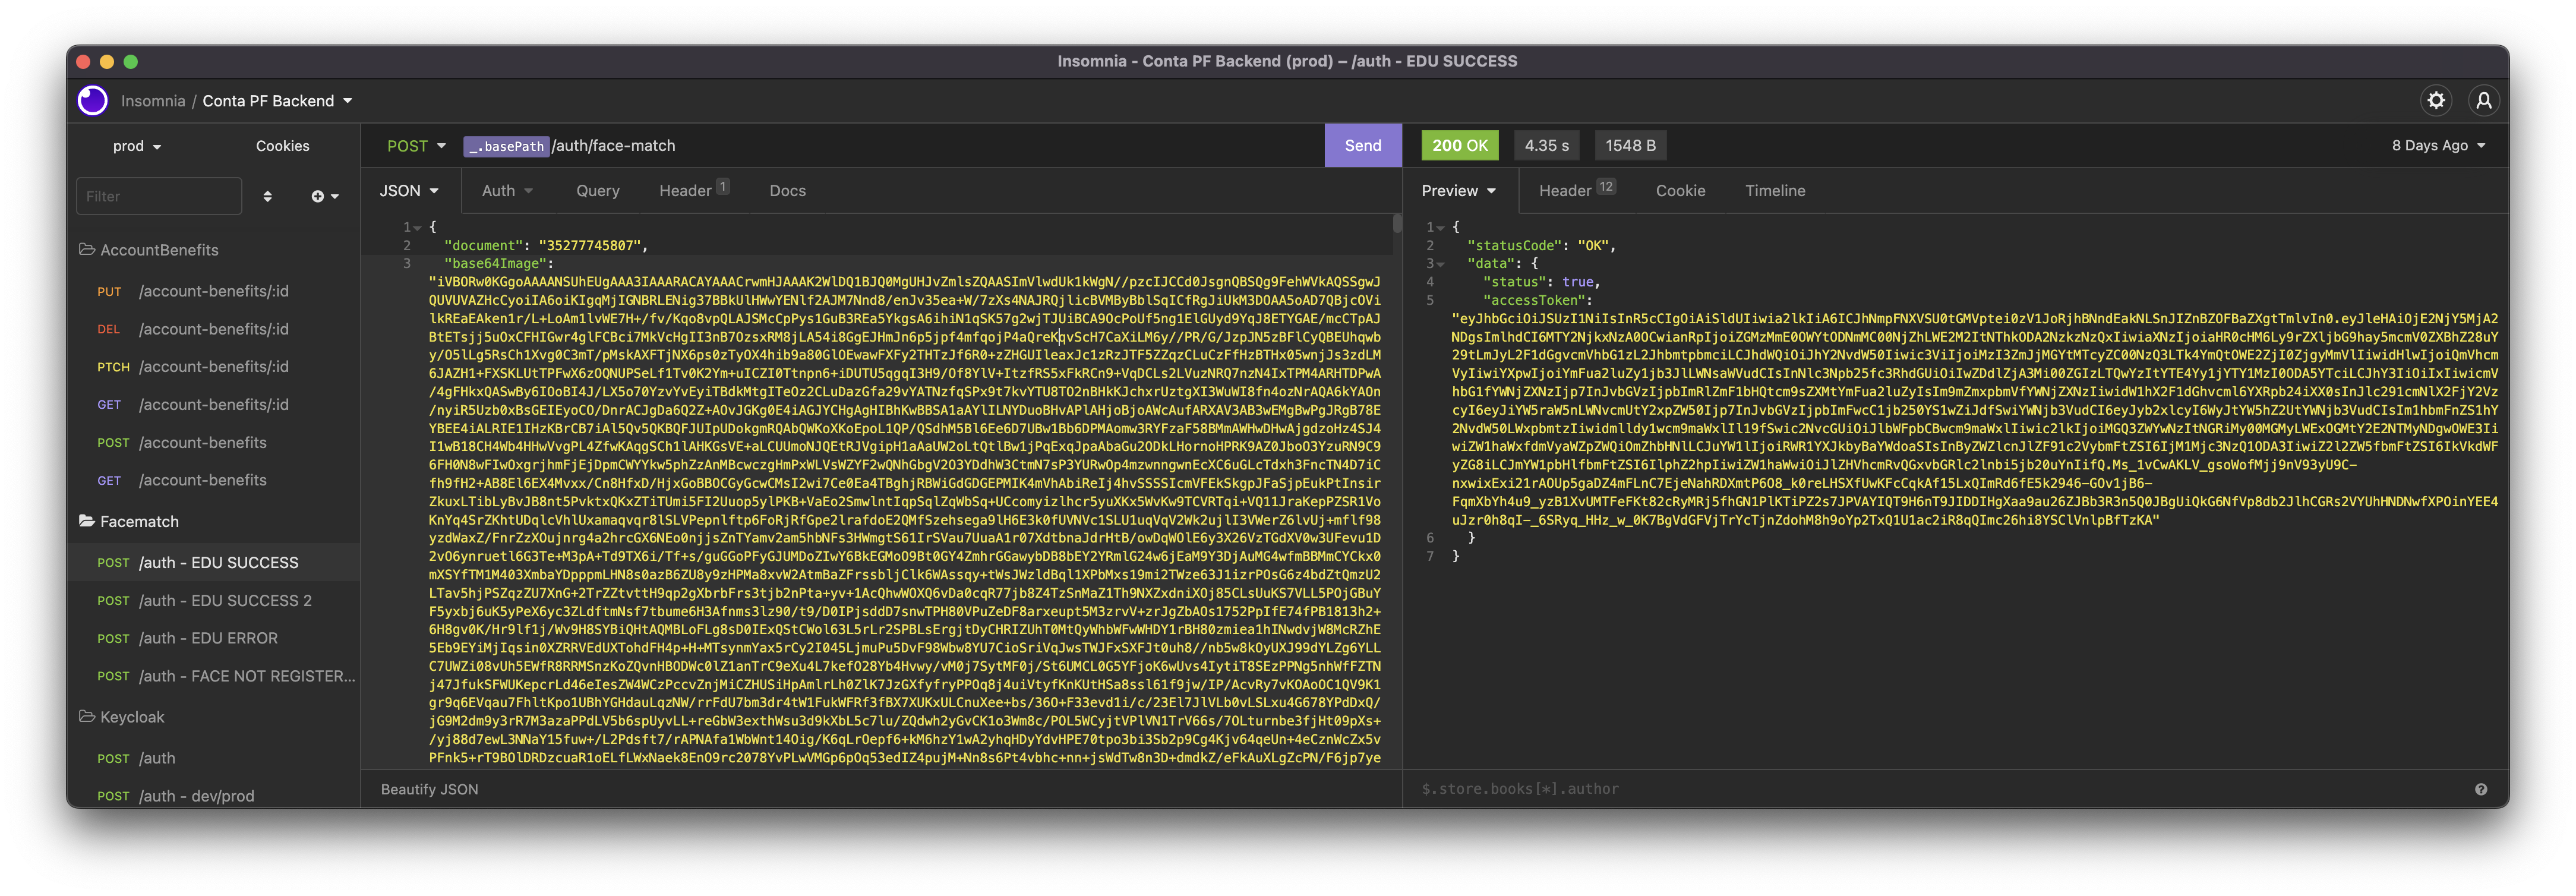This screenshot has height=896, width=2576.
Task: Click the Insomnia logo icon
Action: [x=93, y=101]
